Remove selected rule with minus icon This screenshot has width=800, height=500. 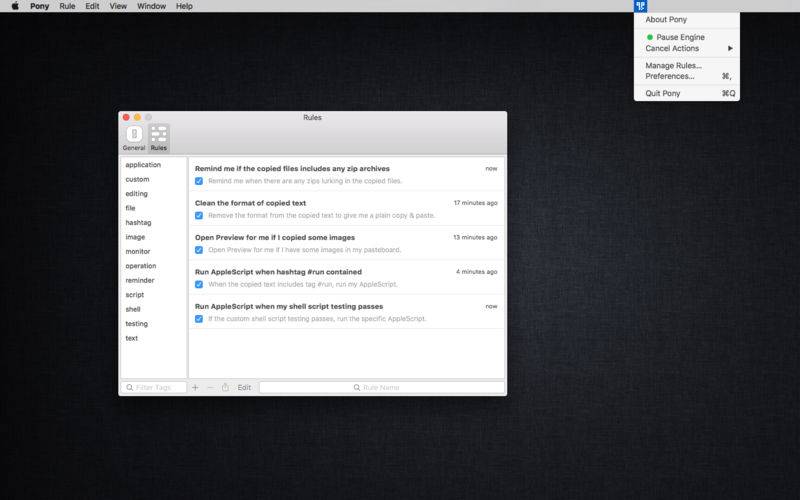click(210, 387)
